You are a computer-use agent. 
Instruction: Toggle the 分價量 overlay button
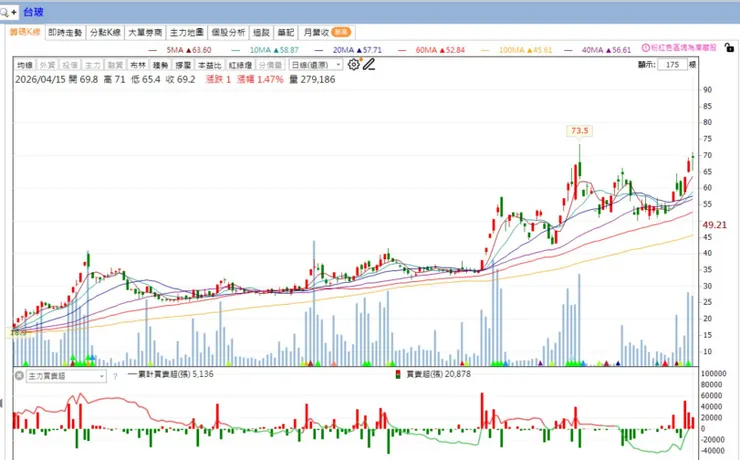(x=270, y=65)
